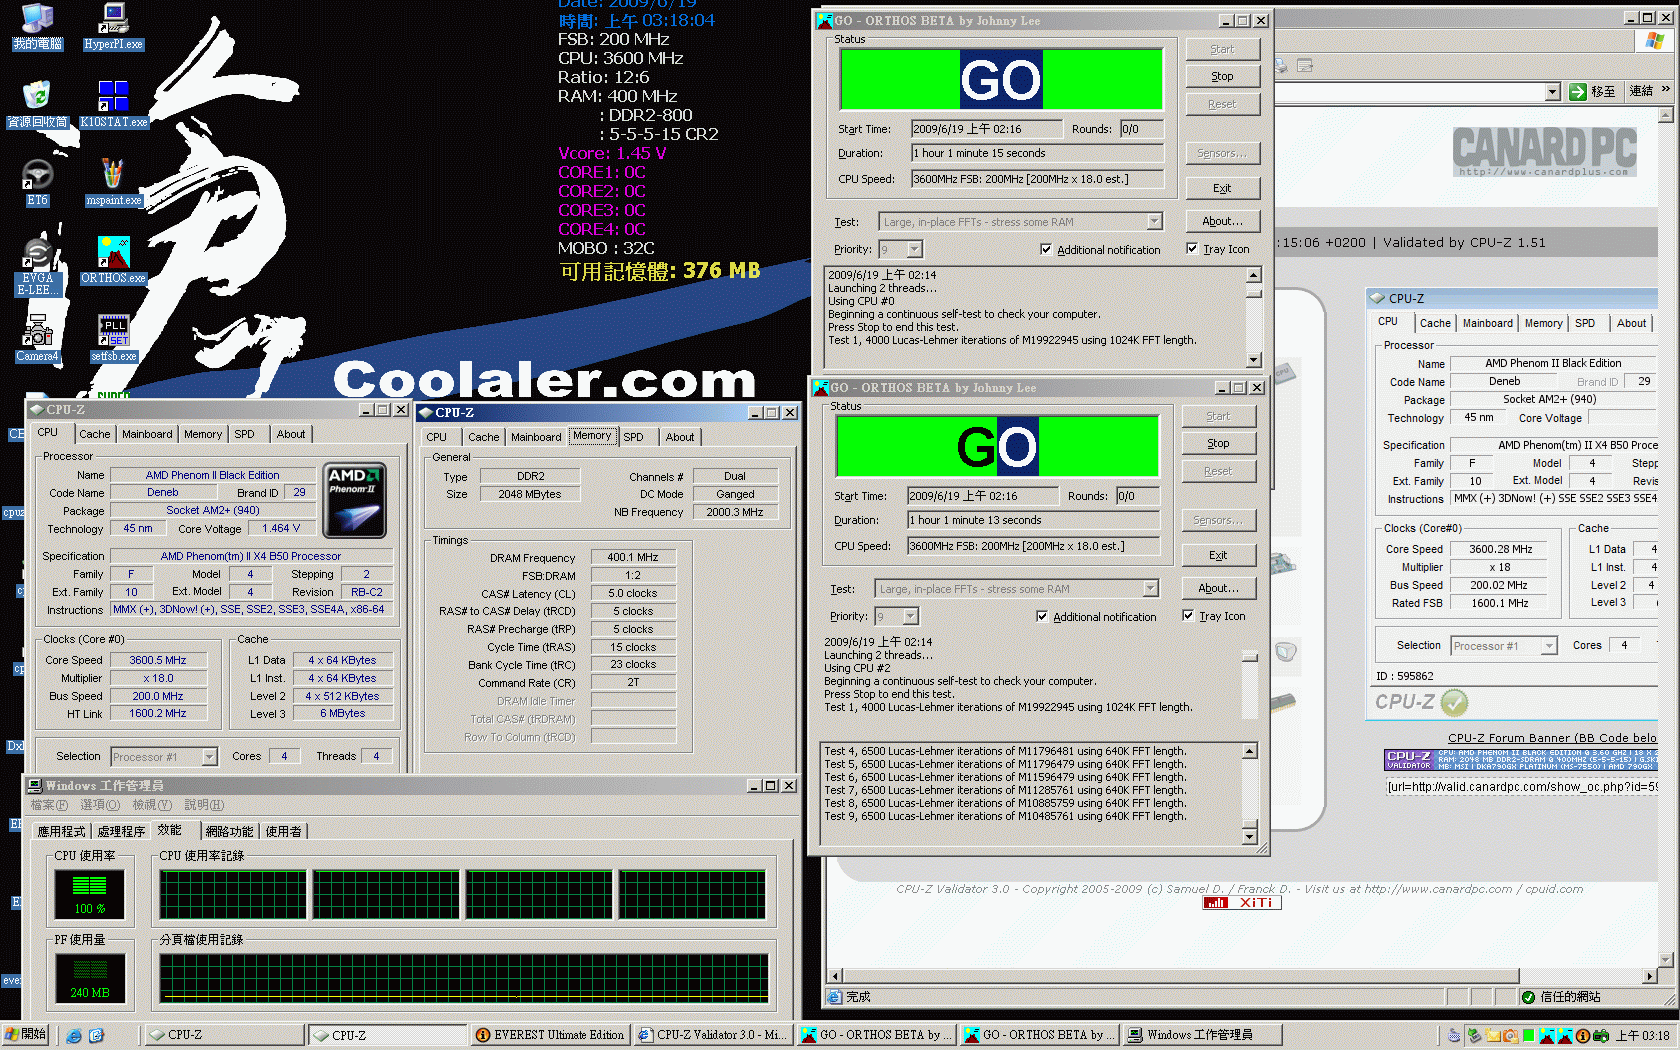This screenshot has width=1680, height=1050.
Task: Select the About tab in middle CPU-Z window
Action: pos(680,437)
